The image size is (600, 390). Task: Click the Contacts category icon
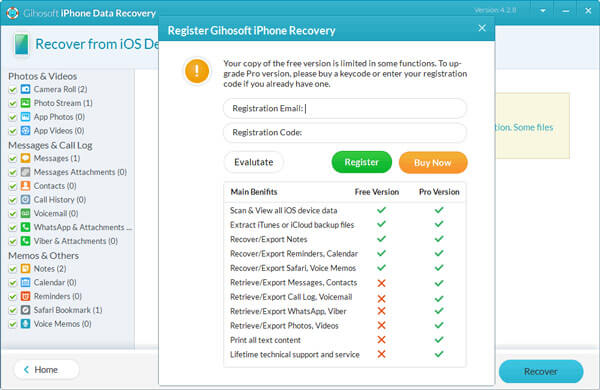click(25, 186)
